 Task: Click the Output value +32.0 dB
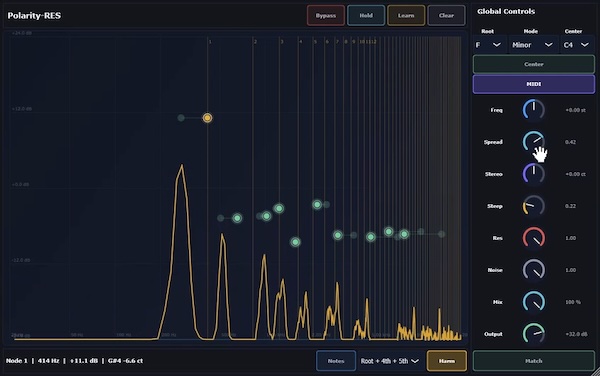576,334
